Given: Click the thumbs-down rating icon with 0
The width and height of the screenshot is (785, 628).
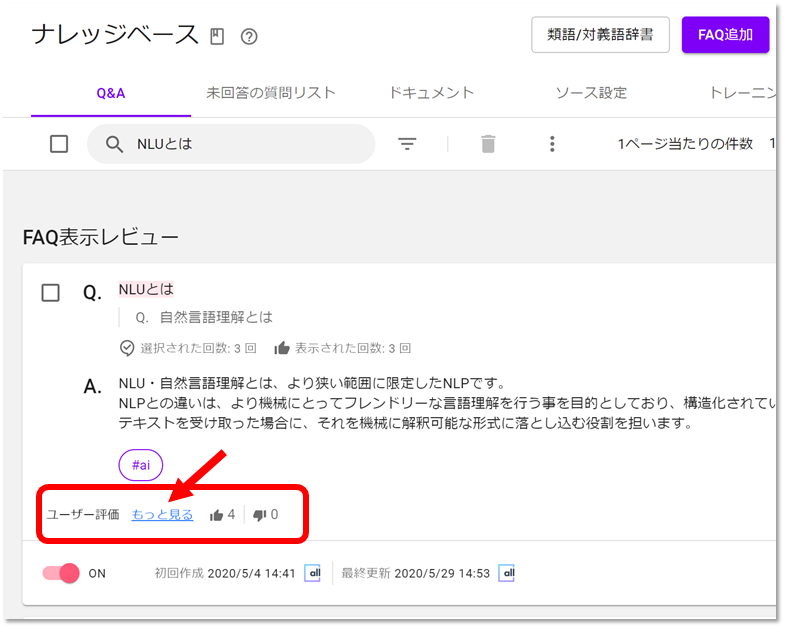Looking at the screenshot, I should point(260,515).
